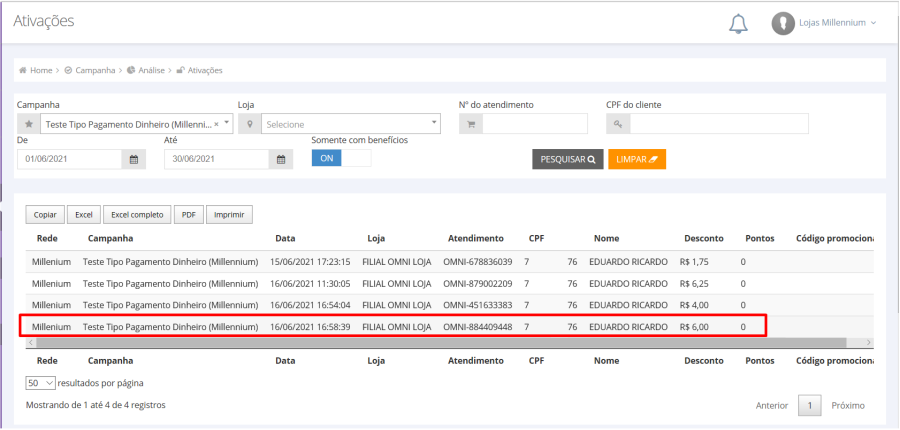Click the discount value R$ 1,75

click(x=694, y=262)
